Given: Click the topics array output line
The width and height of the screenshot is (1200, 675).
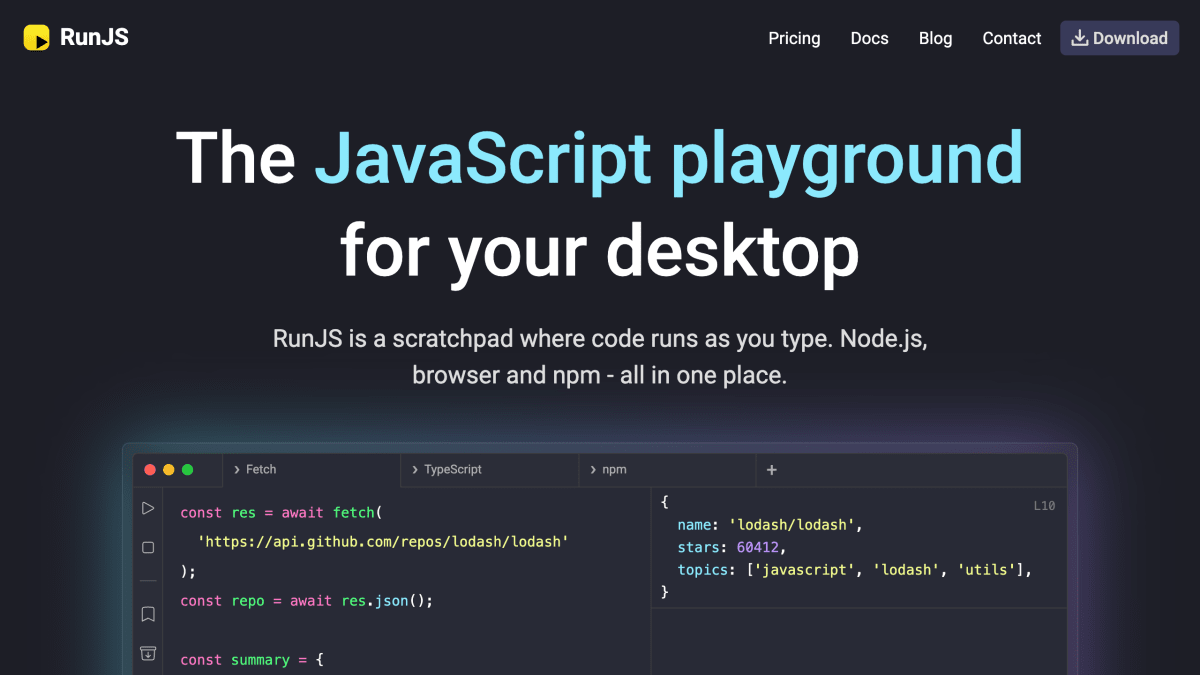Looking at the screenshot, I should pyautogui.click(x=854, y=570).
